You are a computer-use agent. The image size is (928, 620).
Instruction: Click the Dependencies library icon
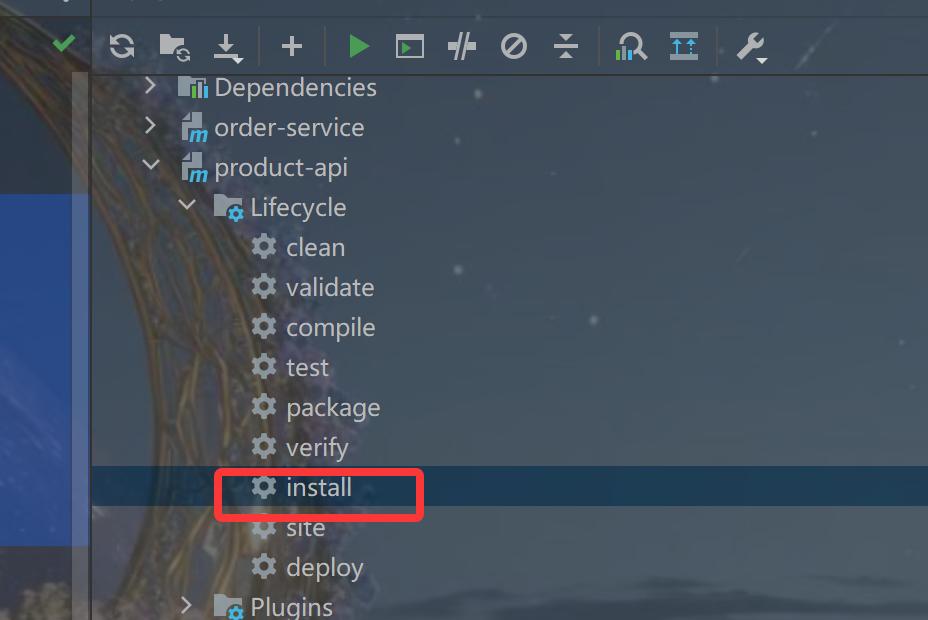(193, 87)
